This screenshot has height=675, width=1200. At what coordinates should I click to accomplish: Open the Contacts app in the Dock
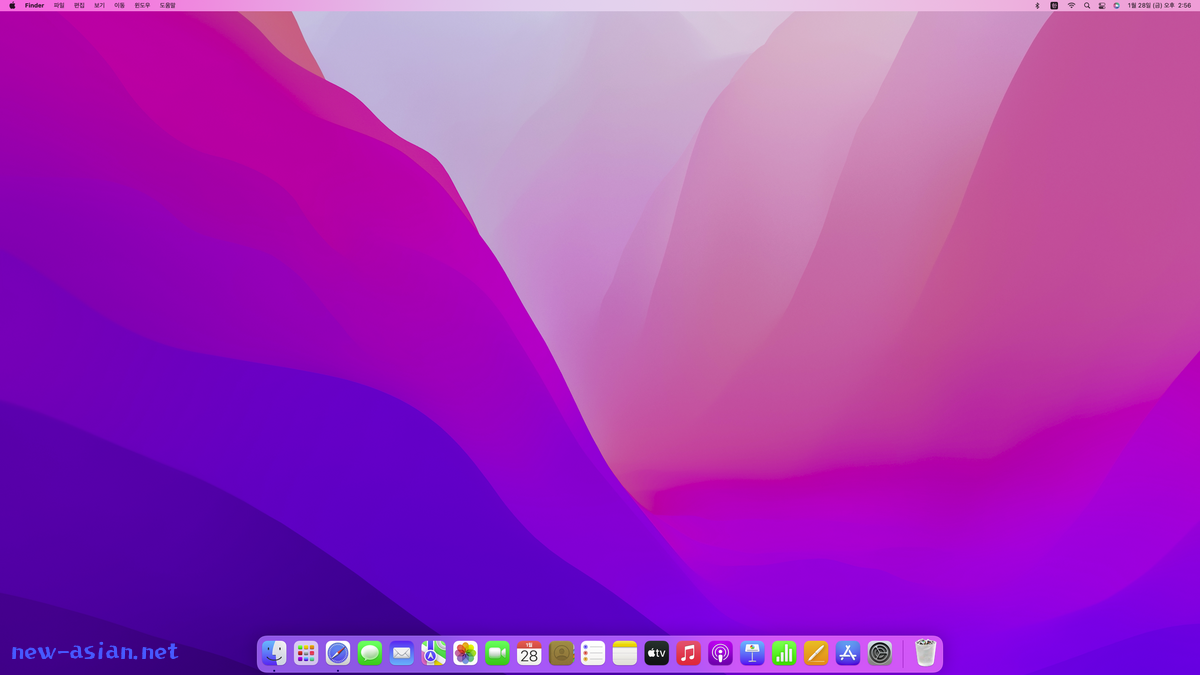(x=561, y=653)
